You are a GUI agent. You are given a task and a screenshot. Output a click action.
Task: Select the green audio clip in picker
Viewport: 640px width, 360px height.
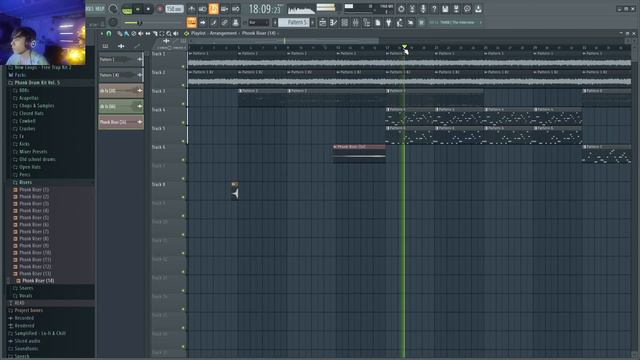point(121,107)
